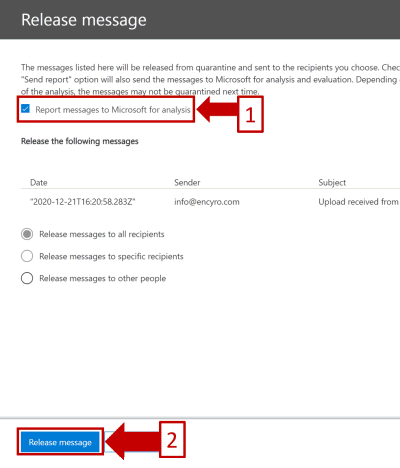Uncheck the Report messages to Microsoft checkbox
Viewport: 400px width, 468px height.
[25, 109]
